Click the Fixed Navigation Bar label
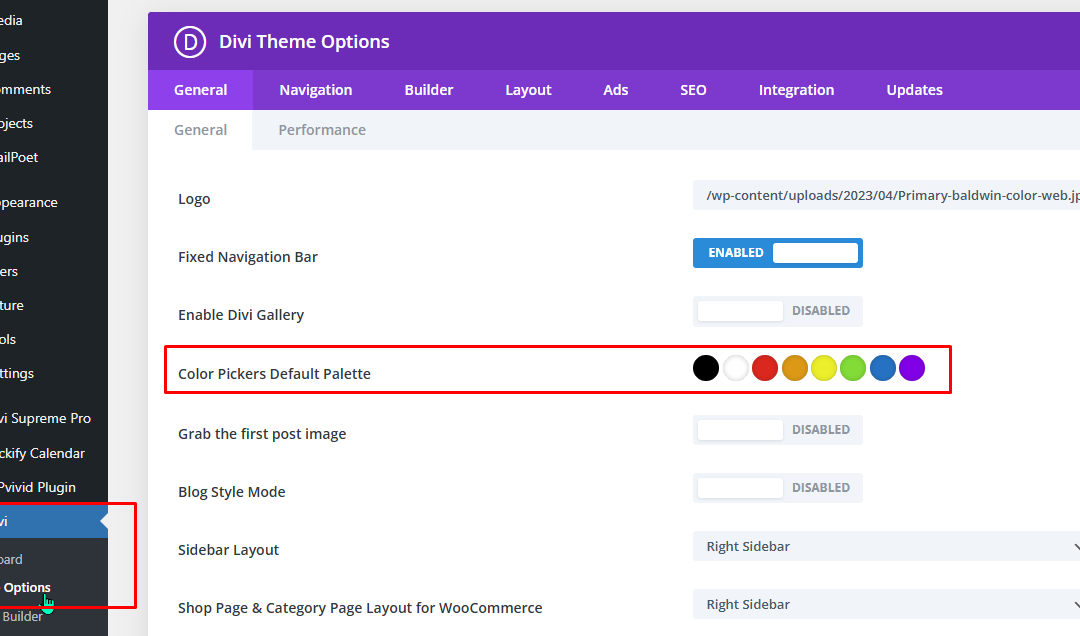 click(248, 257)
